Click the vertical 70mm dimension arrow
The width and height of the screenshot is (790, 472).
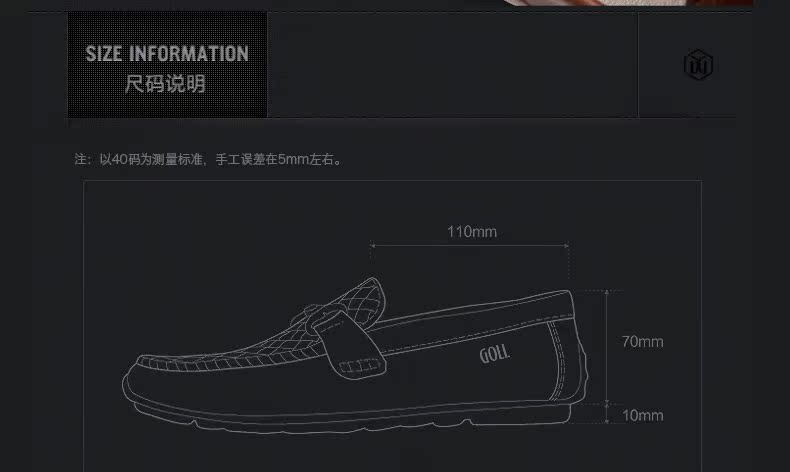point(607,347)
